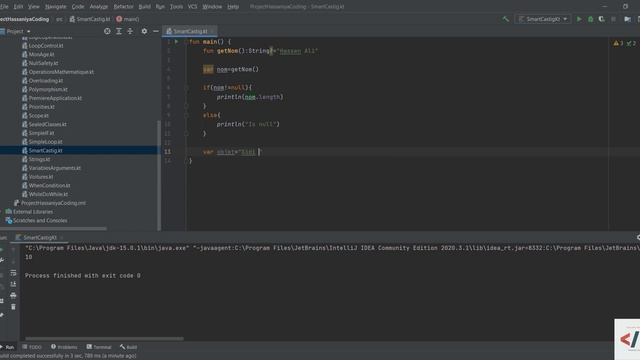
Task: Open the Build tool window button
Action: pyautogui.click(x=129, y=347)
